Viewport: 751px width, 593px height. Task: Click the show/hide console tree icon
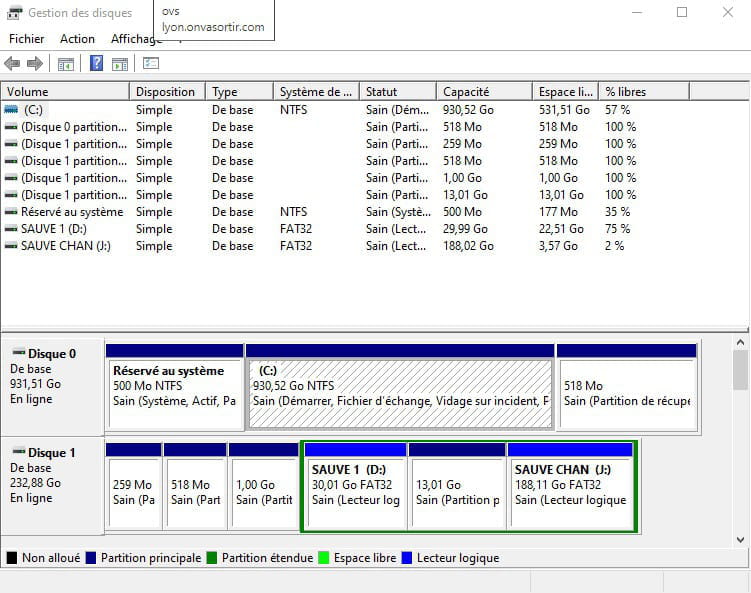pyautogui.click(x=66, y=64)
